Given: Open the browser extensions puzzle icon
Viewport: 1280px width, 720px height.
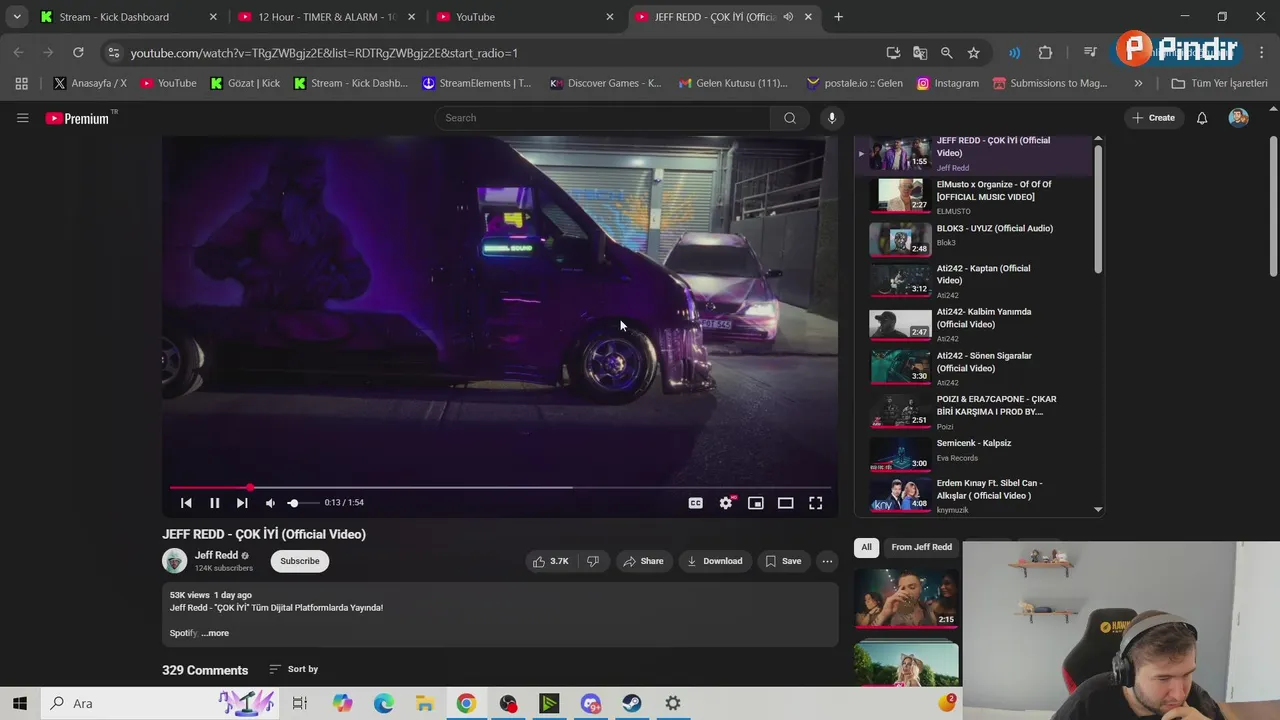Looking at the screenshot, I should pyautogui.click(x=1045, y=53).
